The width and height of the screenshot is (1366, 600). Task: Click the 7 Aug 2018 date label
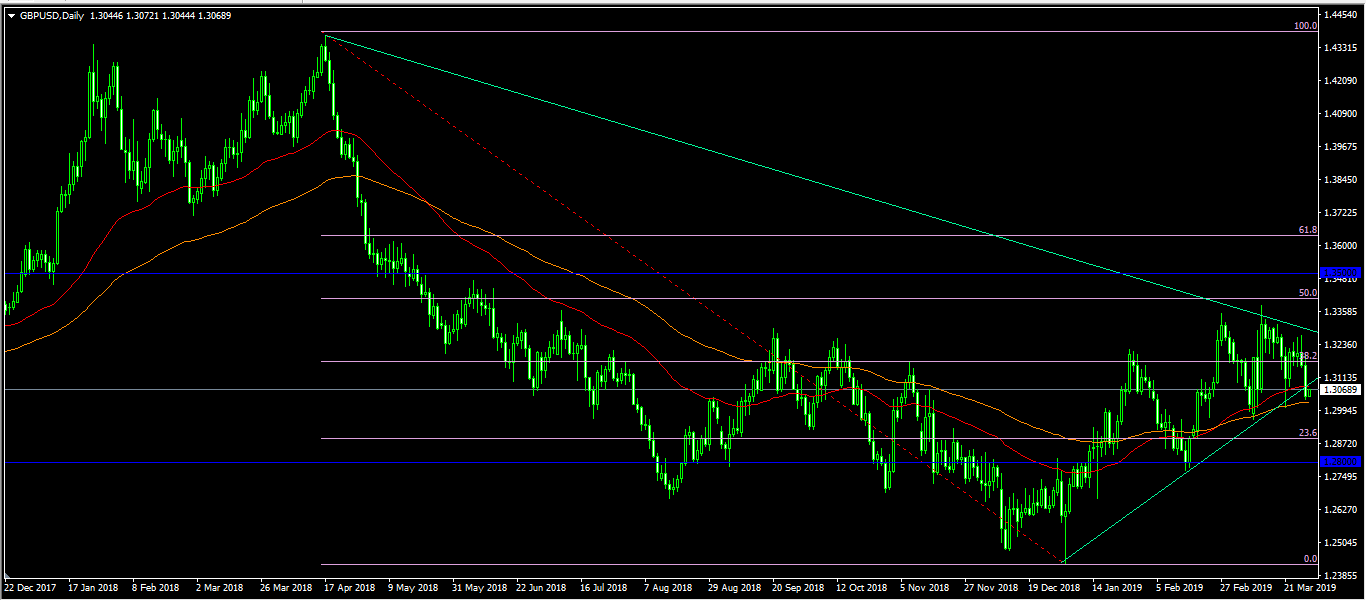pyautogui.click(x=669, y=588)
